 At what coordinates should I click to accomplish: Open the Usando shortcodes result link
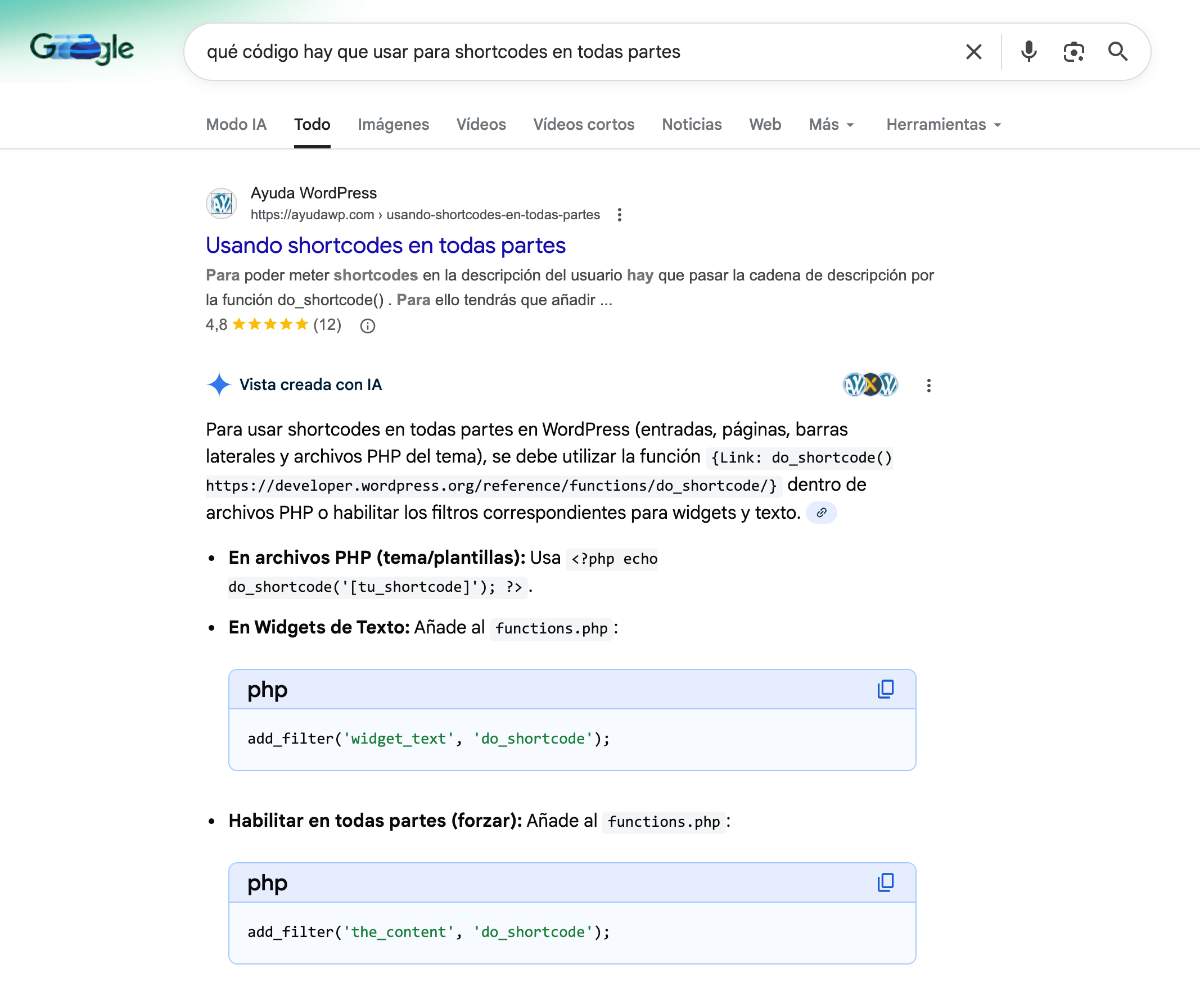click(x=386, y=245)
